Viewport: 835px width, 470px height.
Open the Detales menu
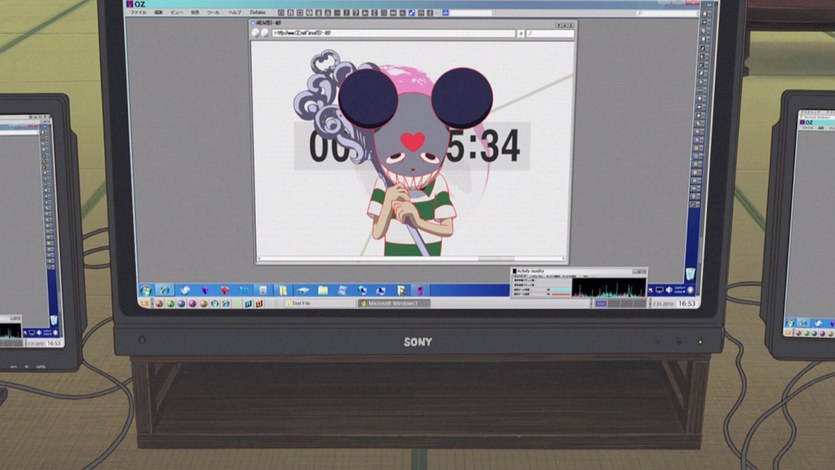260,13
